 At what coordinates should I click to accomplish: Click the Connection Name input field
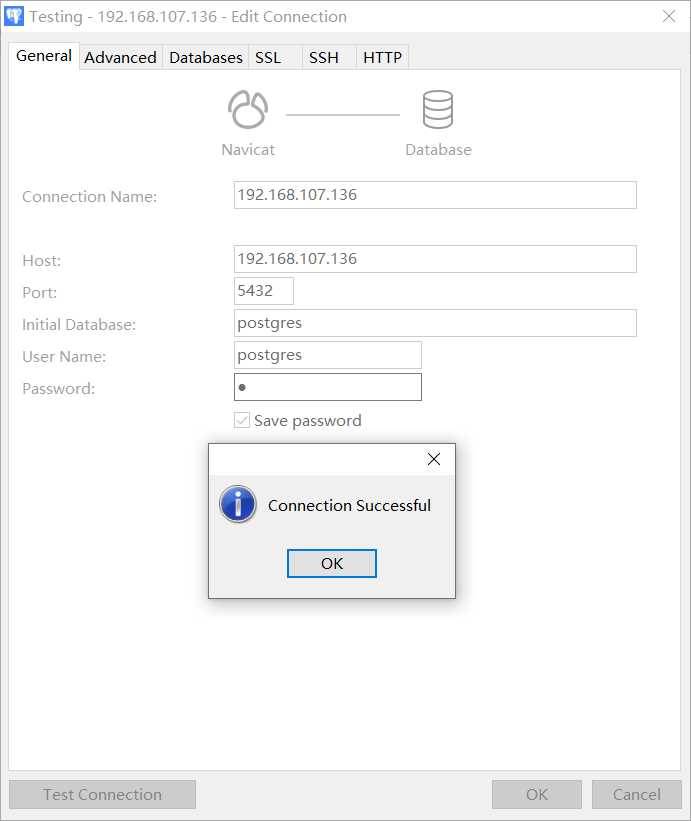[434, 195]
